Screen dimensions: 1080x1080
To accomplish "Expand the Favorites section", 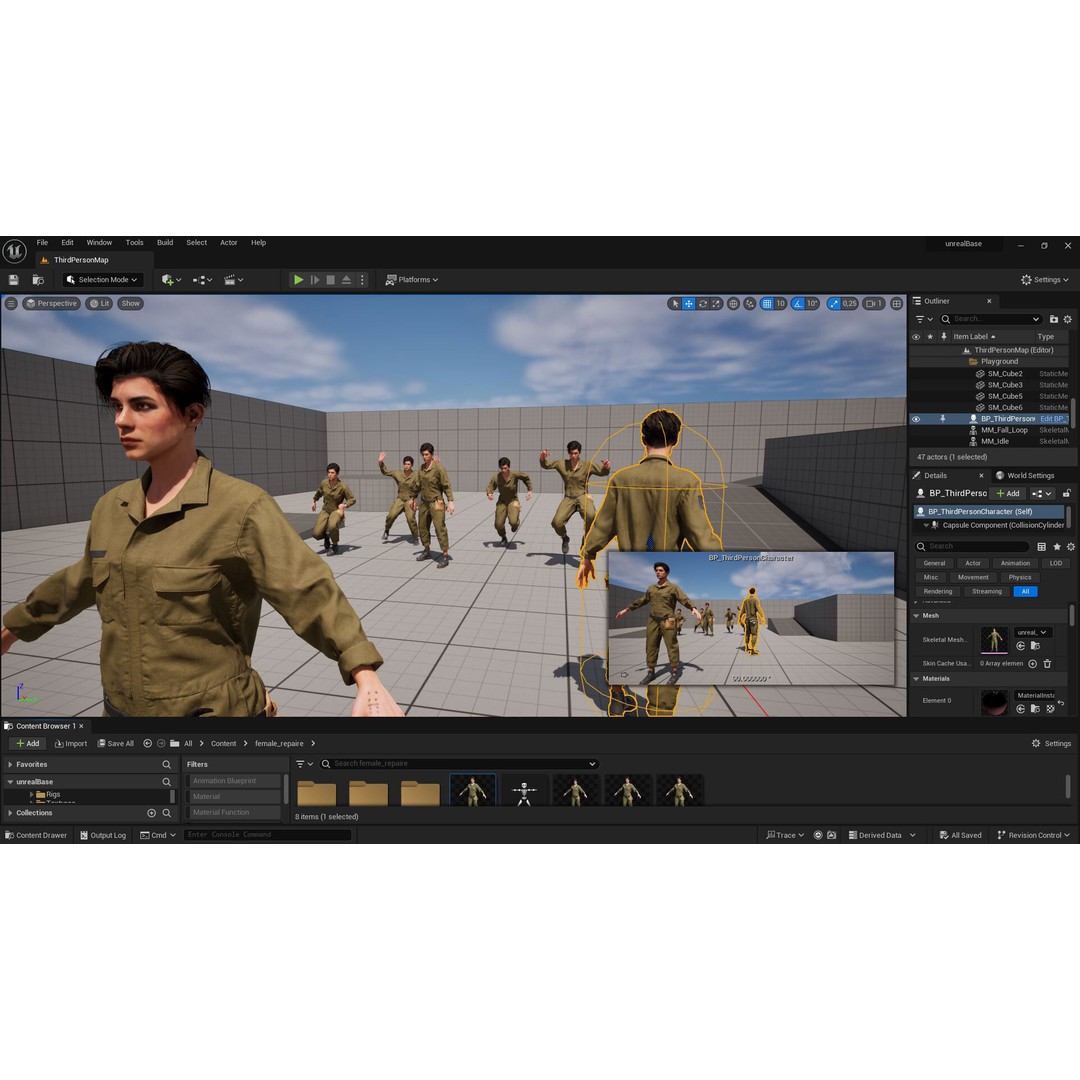I will tap(10, 765).
